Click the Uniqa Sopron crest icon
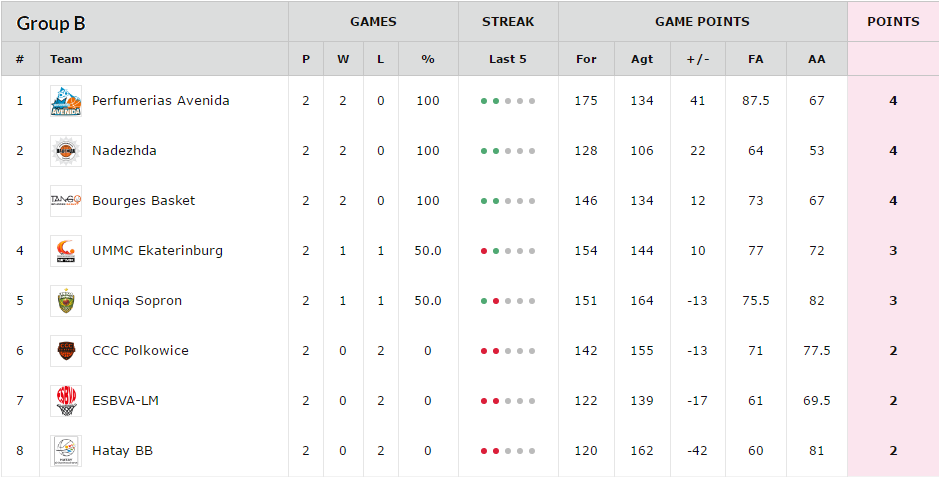This screenshot has height=477, width=939. click(x=66, y=300)
